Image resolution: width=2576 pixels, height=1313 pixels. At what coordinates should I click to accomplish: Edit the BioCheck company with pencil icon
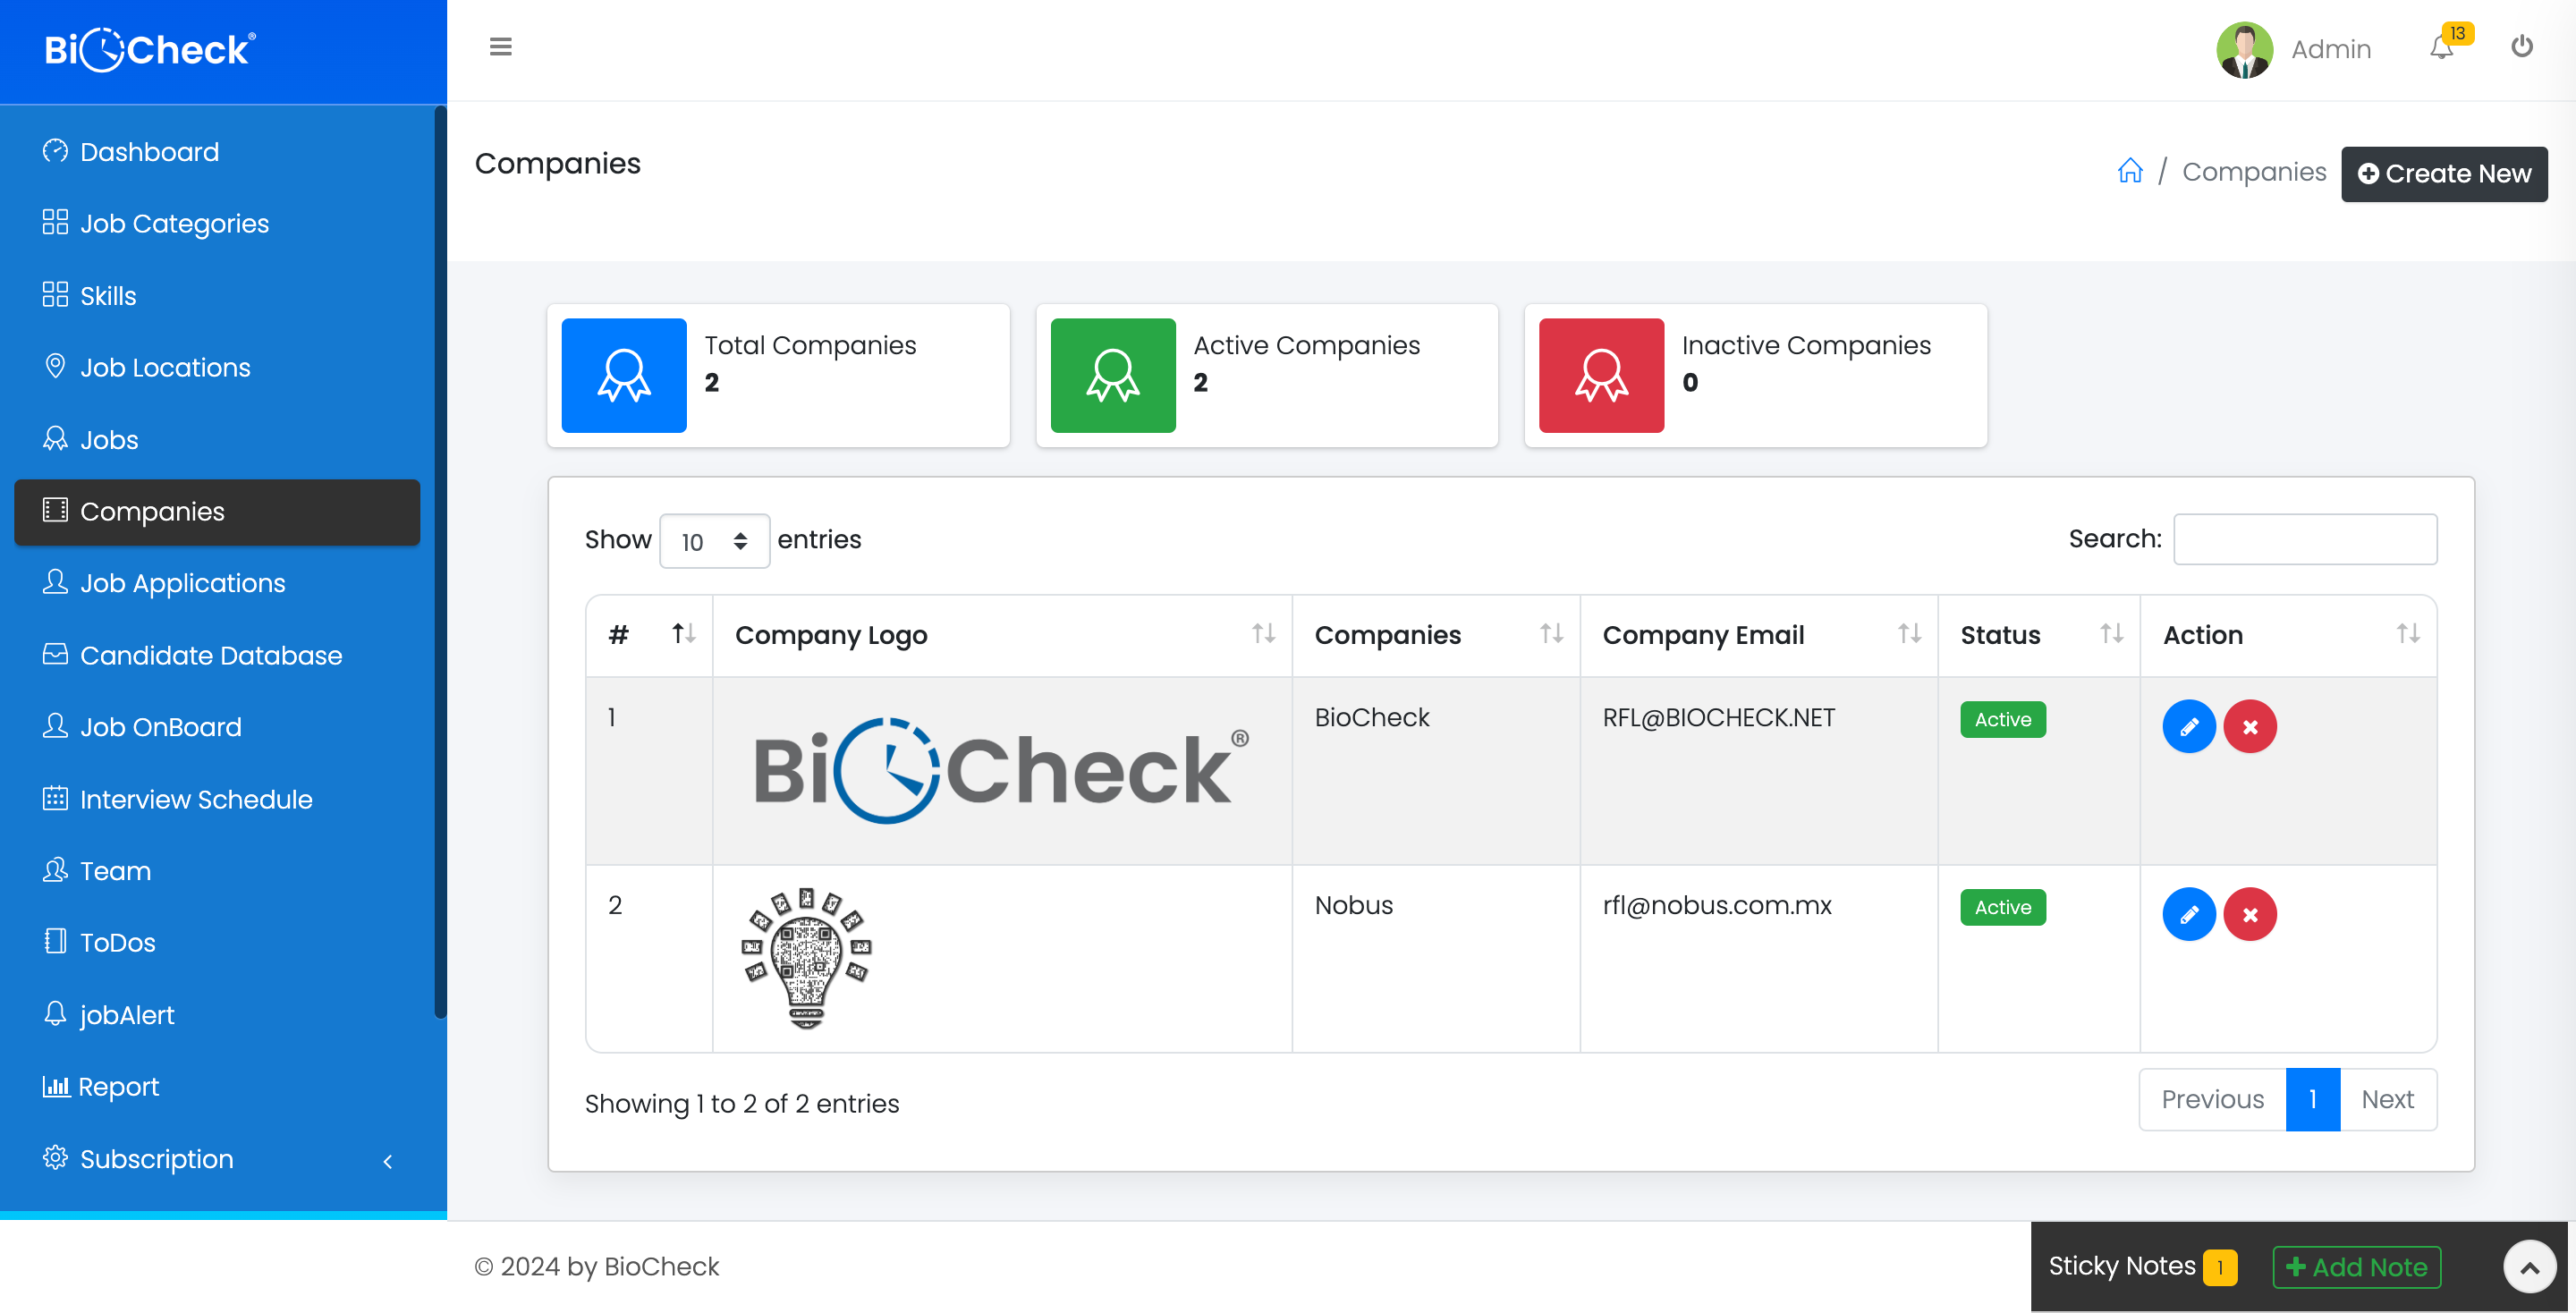(x=2189, y=726)
